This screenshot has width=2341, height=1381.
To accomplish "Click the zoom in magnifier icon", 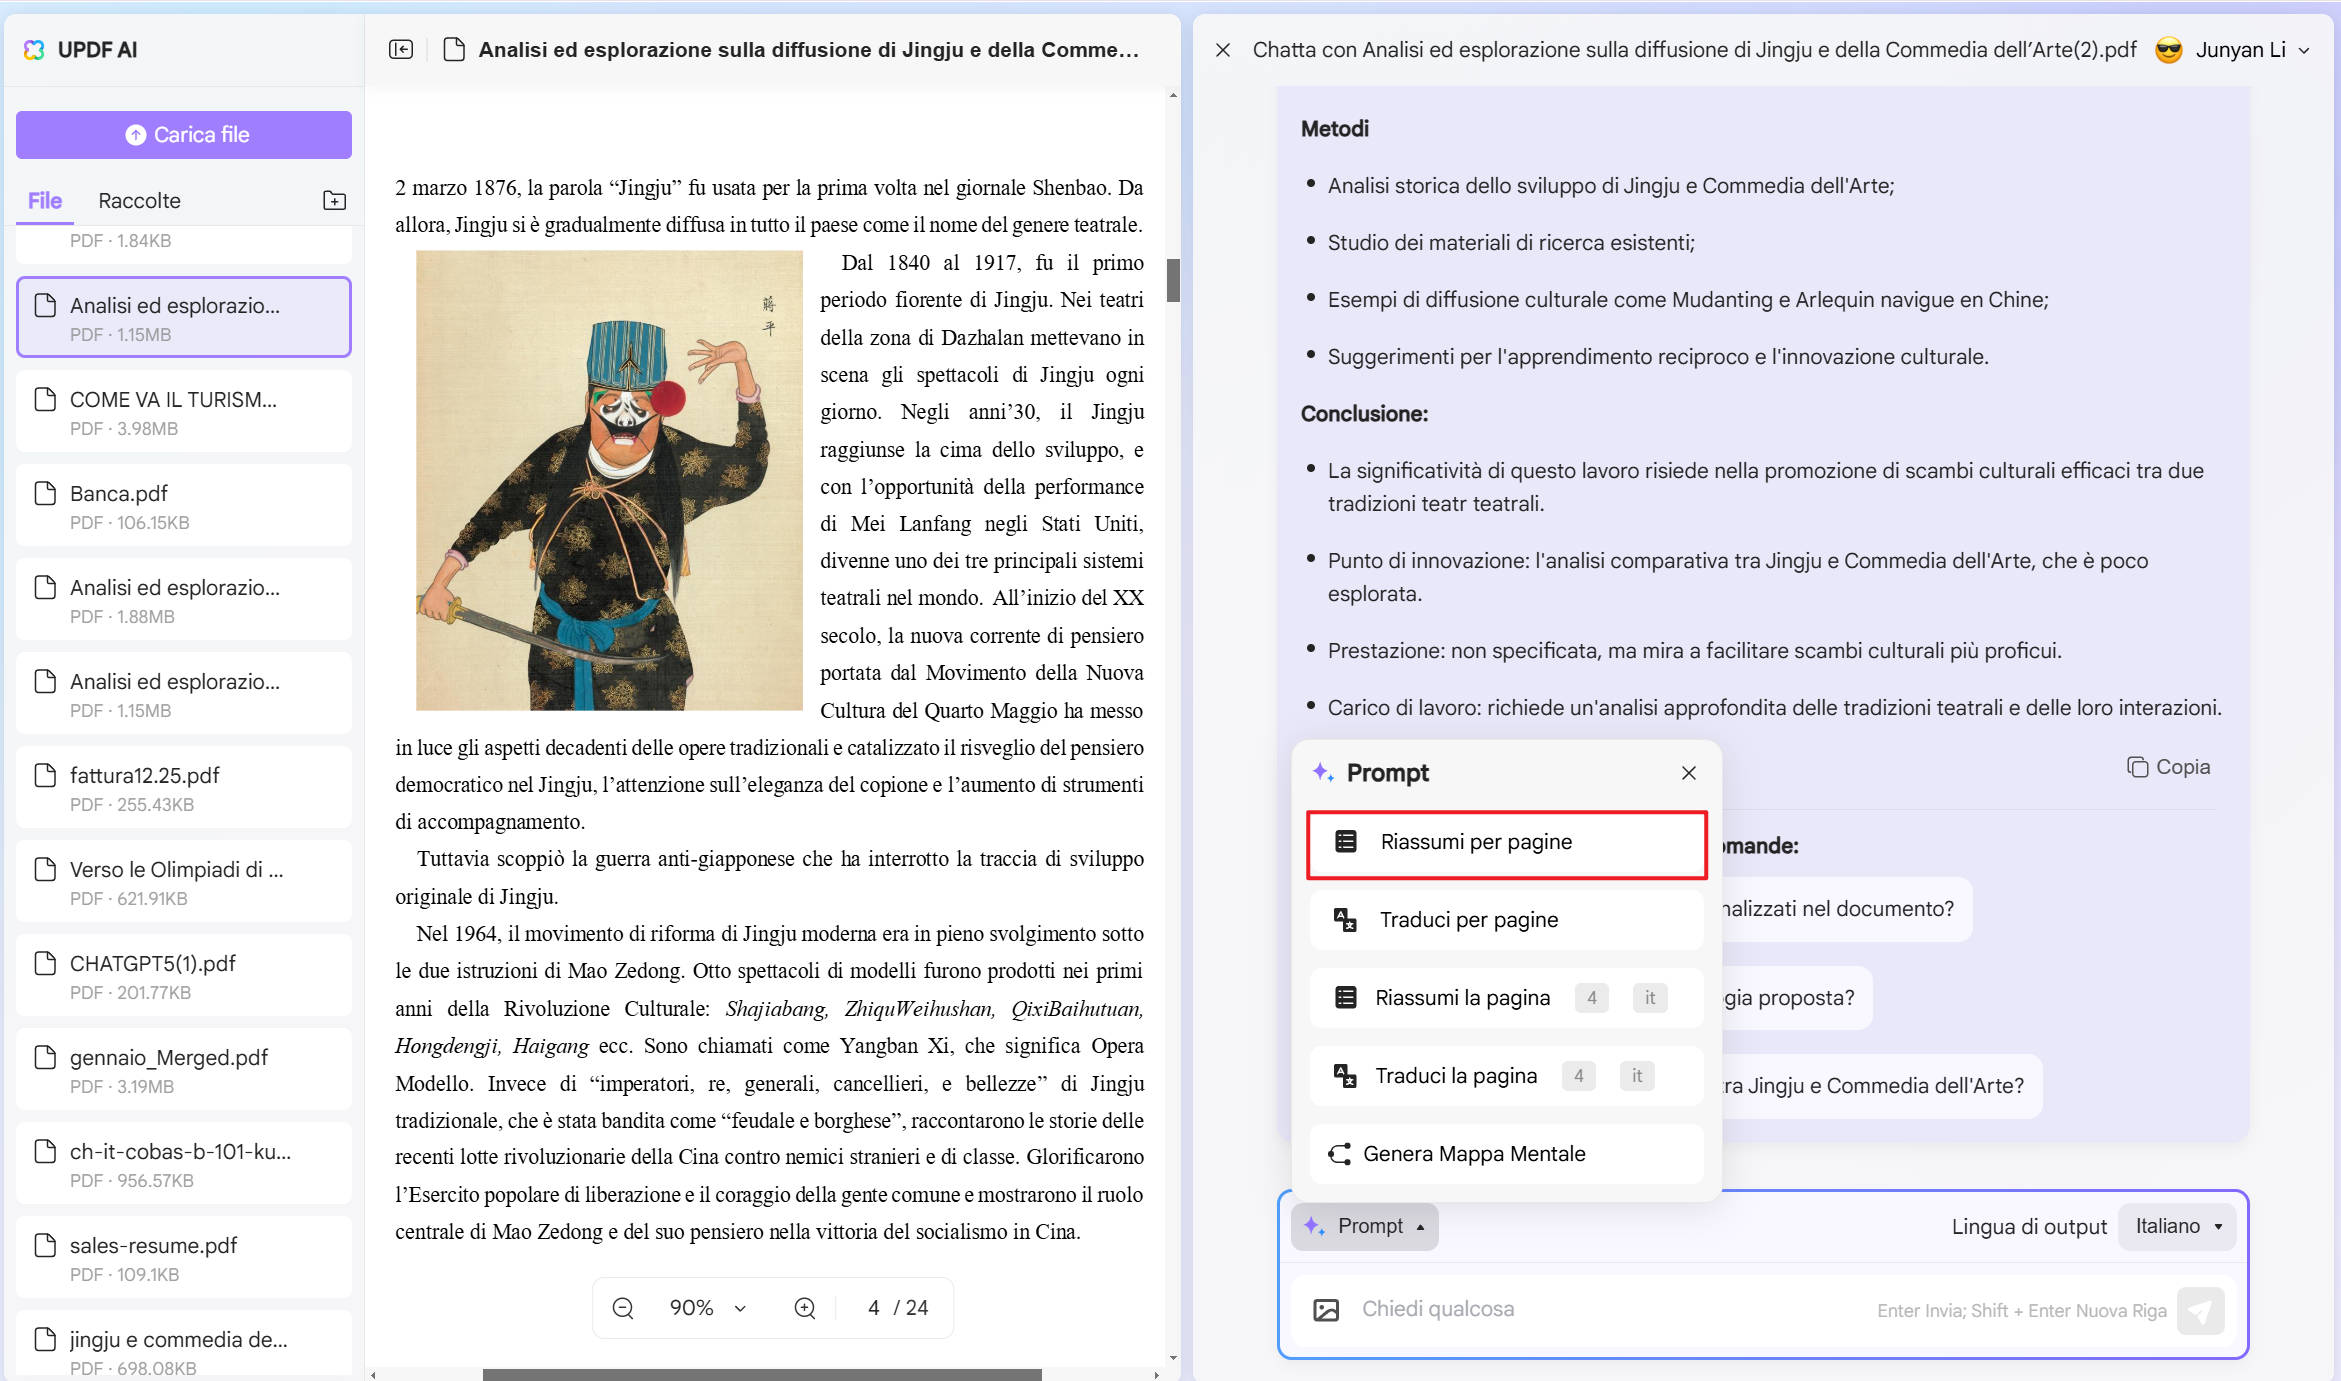I will coord(805,1308).
